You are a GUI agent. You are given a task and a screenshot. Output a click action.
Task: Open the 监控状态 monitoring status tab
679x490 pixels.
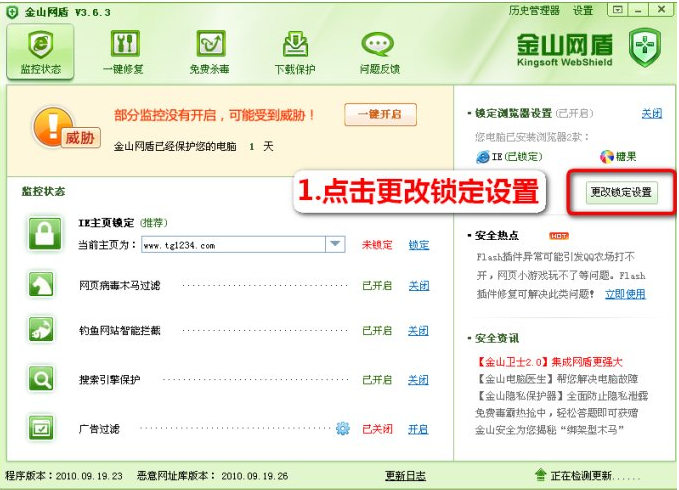pos(40,52)
